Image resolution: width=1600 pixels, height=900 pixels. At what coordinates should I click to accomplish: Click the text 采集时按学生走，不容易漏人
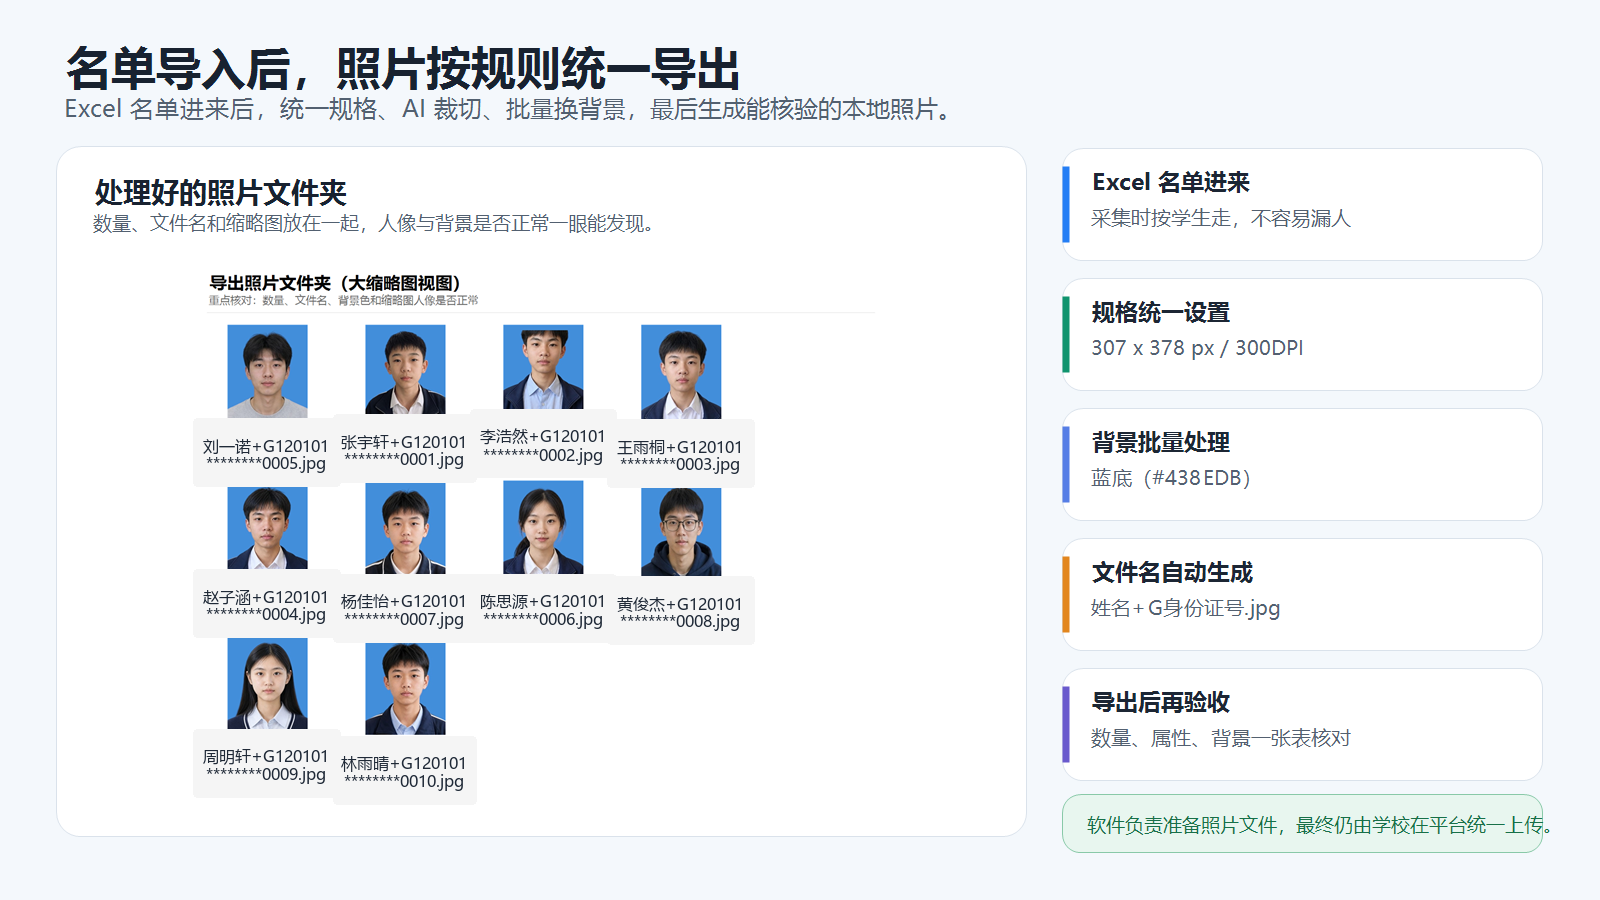[x=1220, y=218]
